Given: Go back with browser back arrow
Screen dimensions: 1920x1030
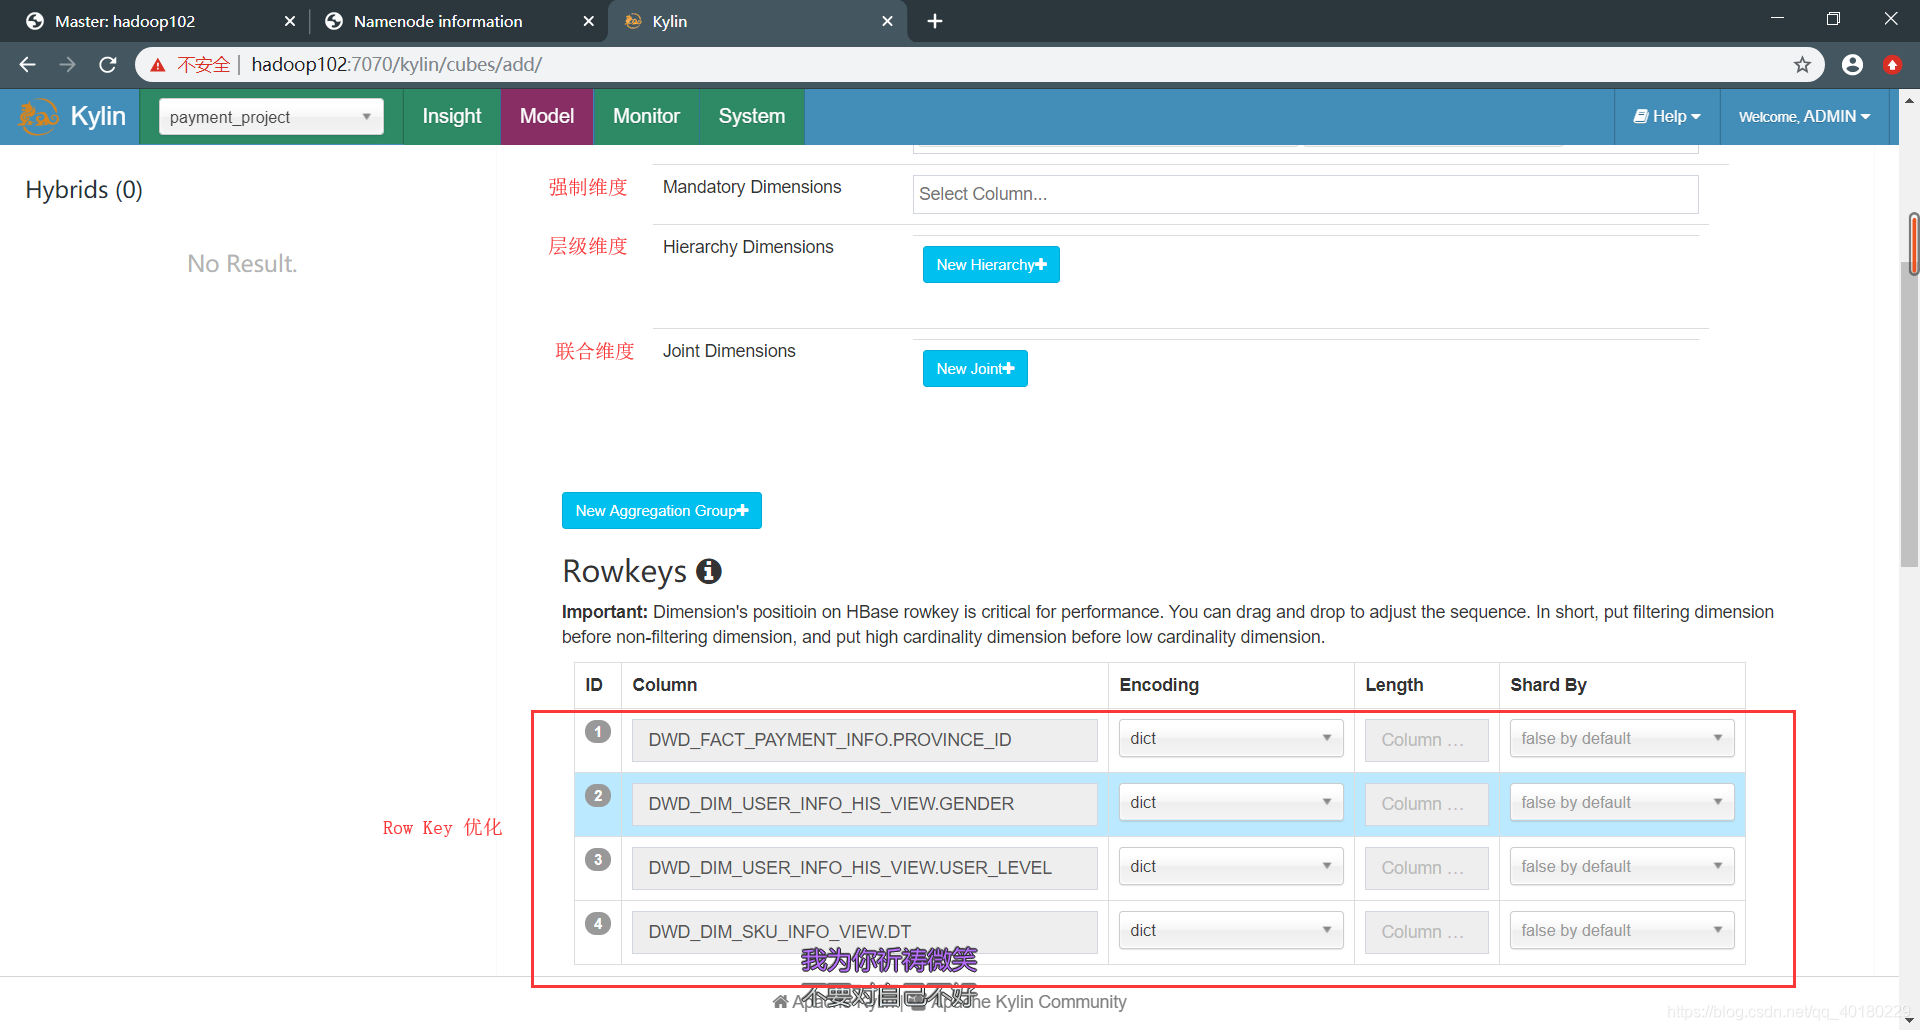Looking at the screenshot, I should 27,65.
